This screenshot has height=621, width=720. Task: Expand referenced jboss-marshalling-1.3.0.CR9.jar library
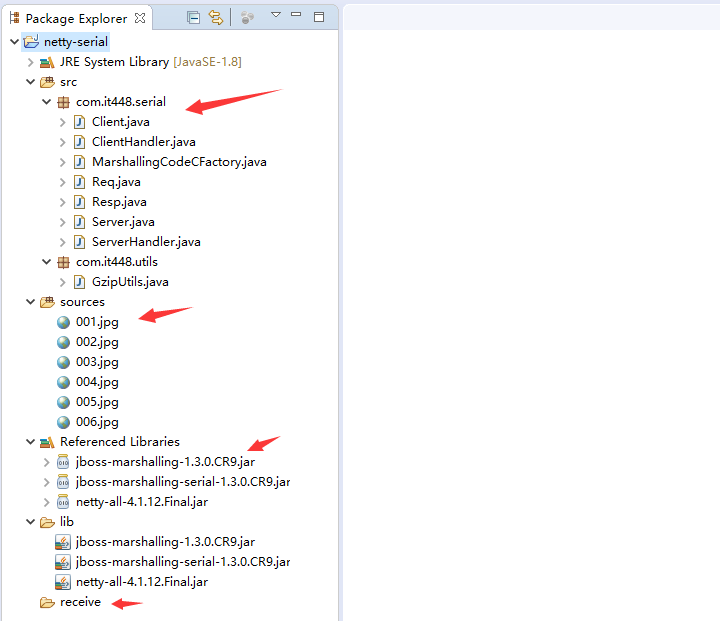[46, 462]
